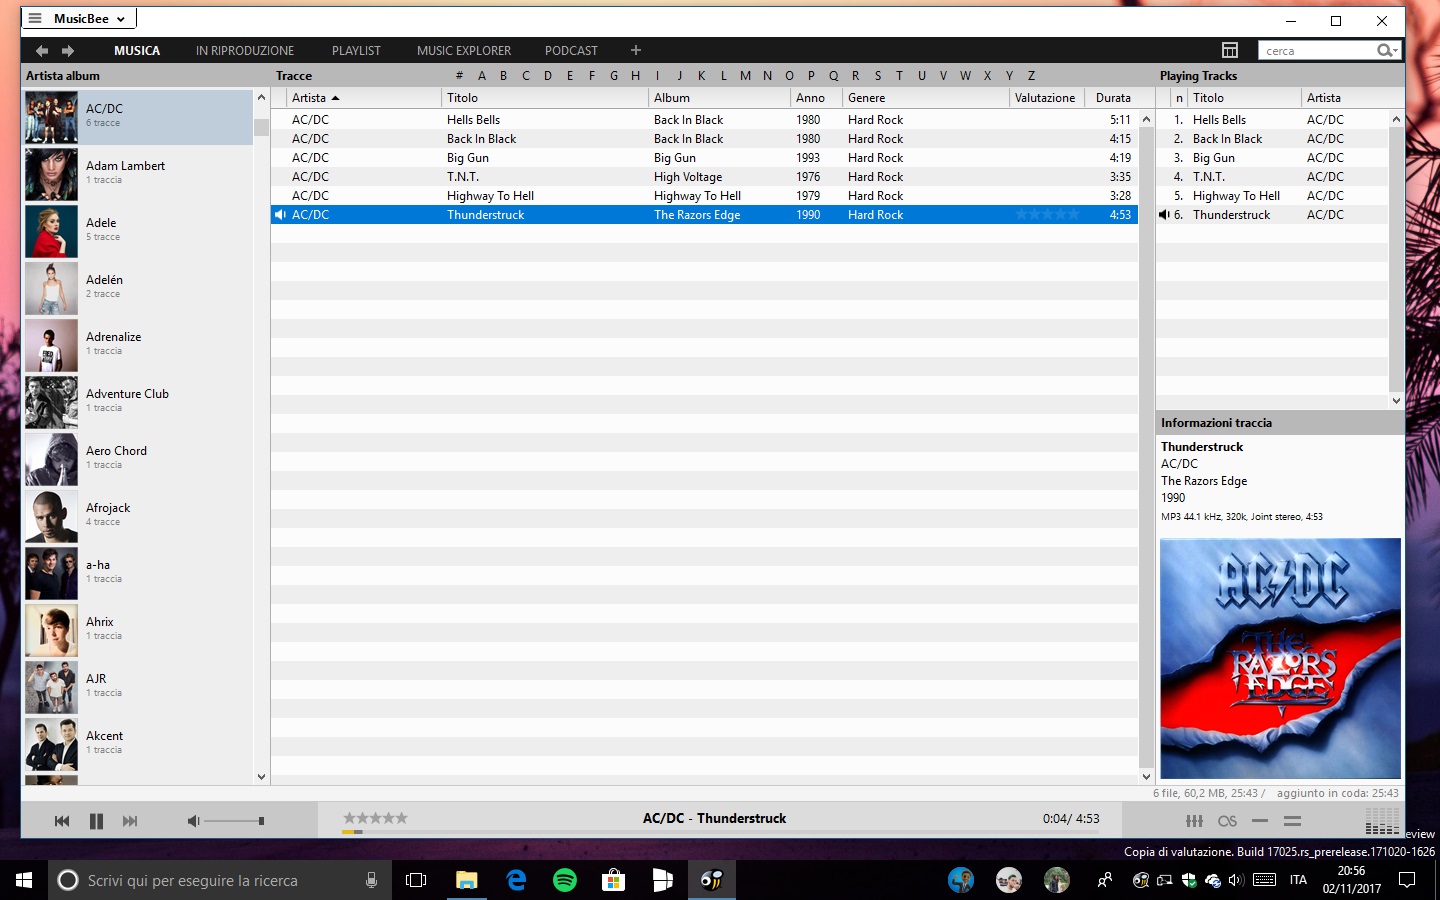
Task: Pause playback
Action: tap(96, 821)
